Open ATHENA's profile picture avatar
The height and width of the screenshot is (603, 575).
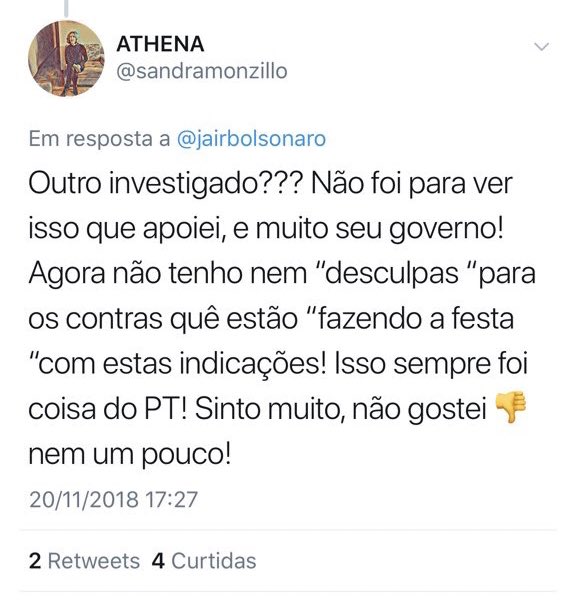[66, 59]
